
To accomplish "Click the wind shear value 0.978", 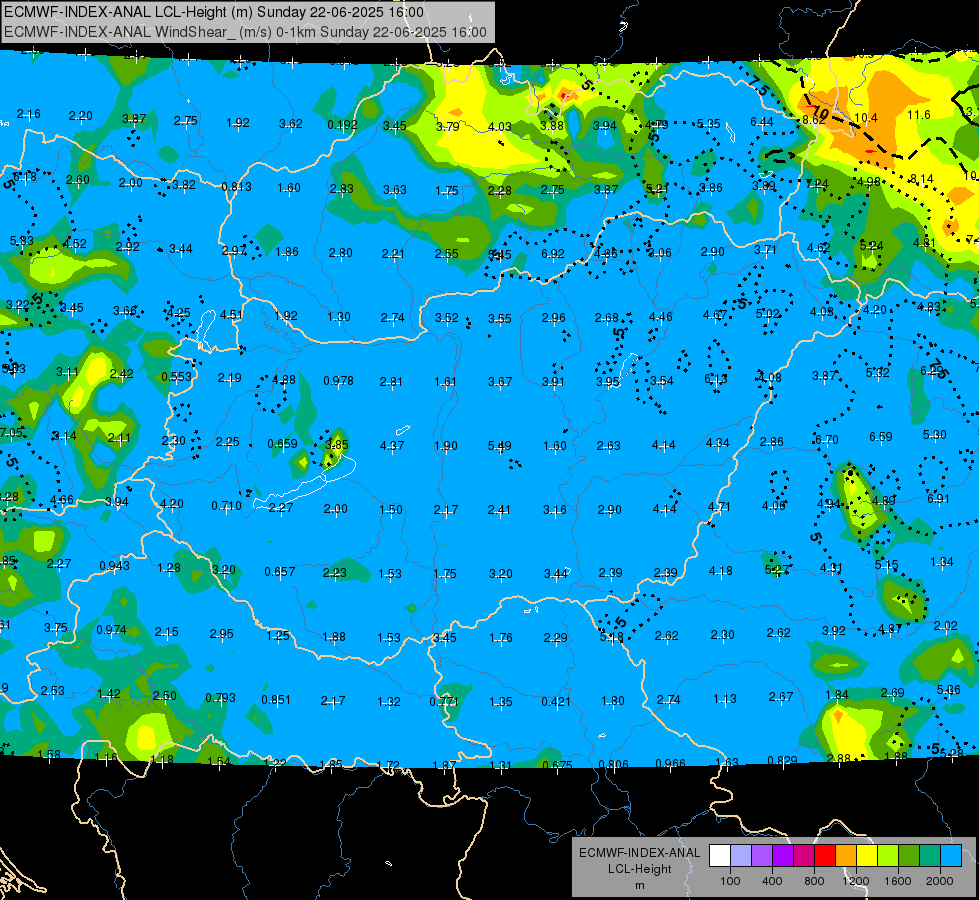I will click(338, 380).
